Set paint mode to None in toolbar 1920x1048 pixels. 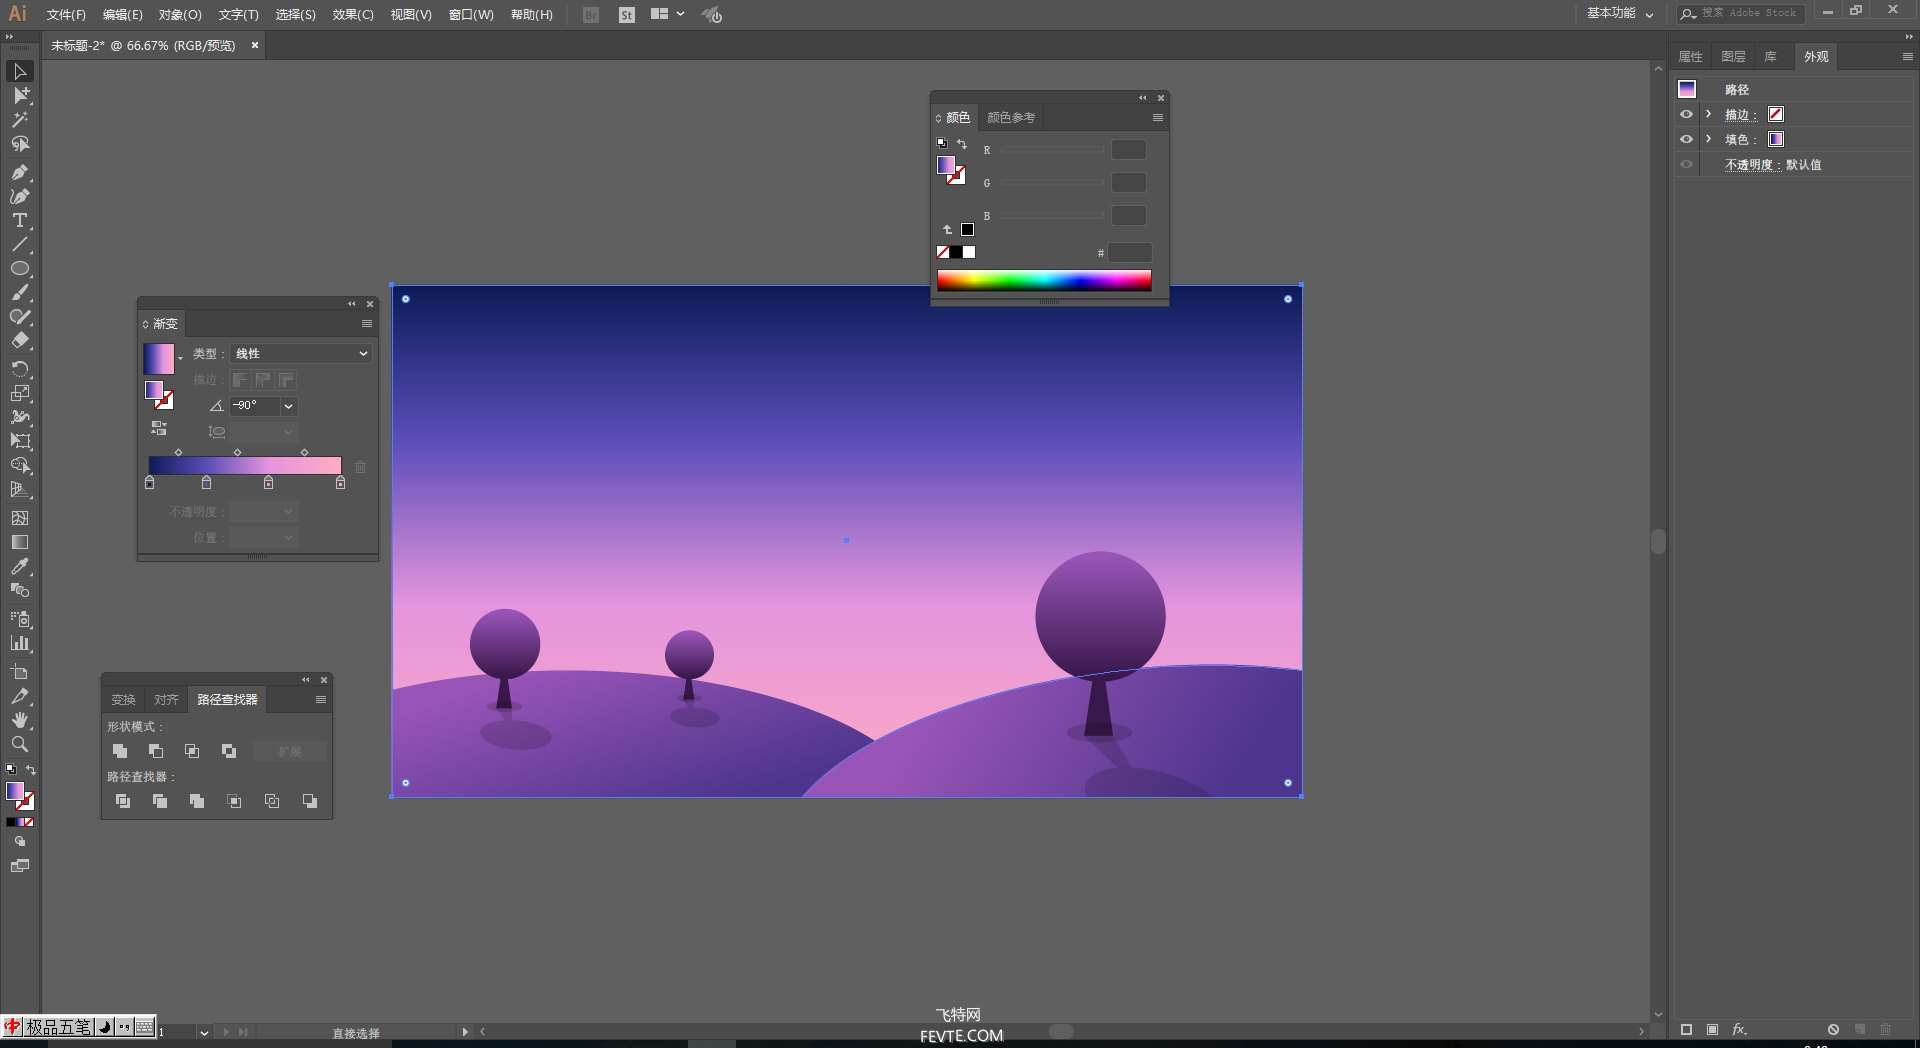tap(28, 822)
